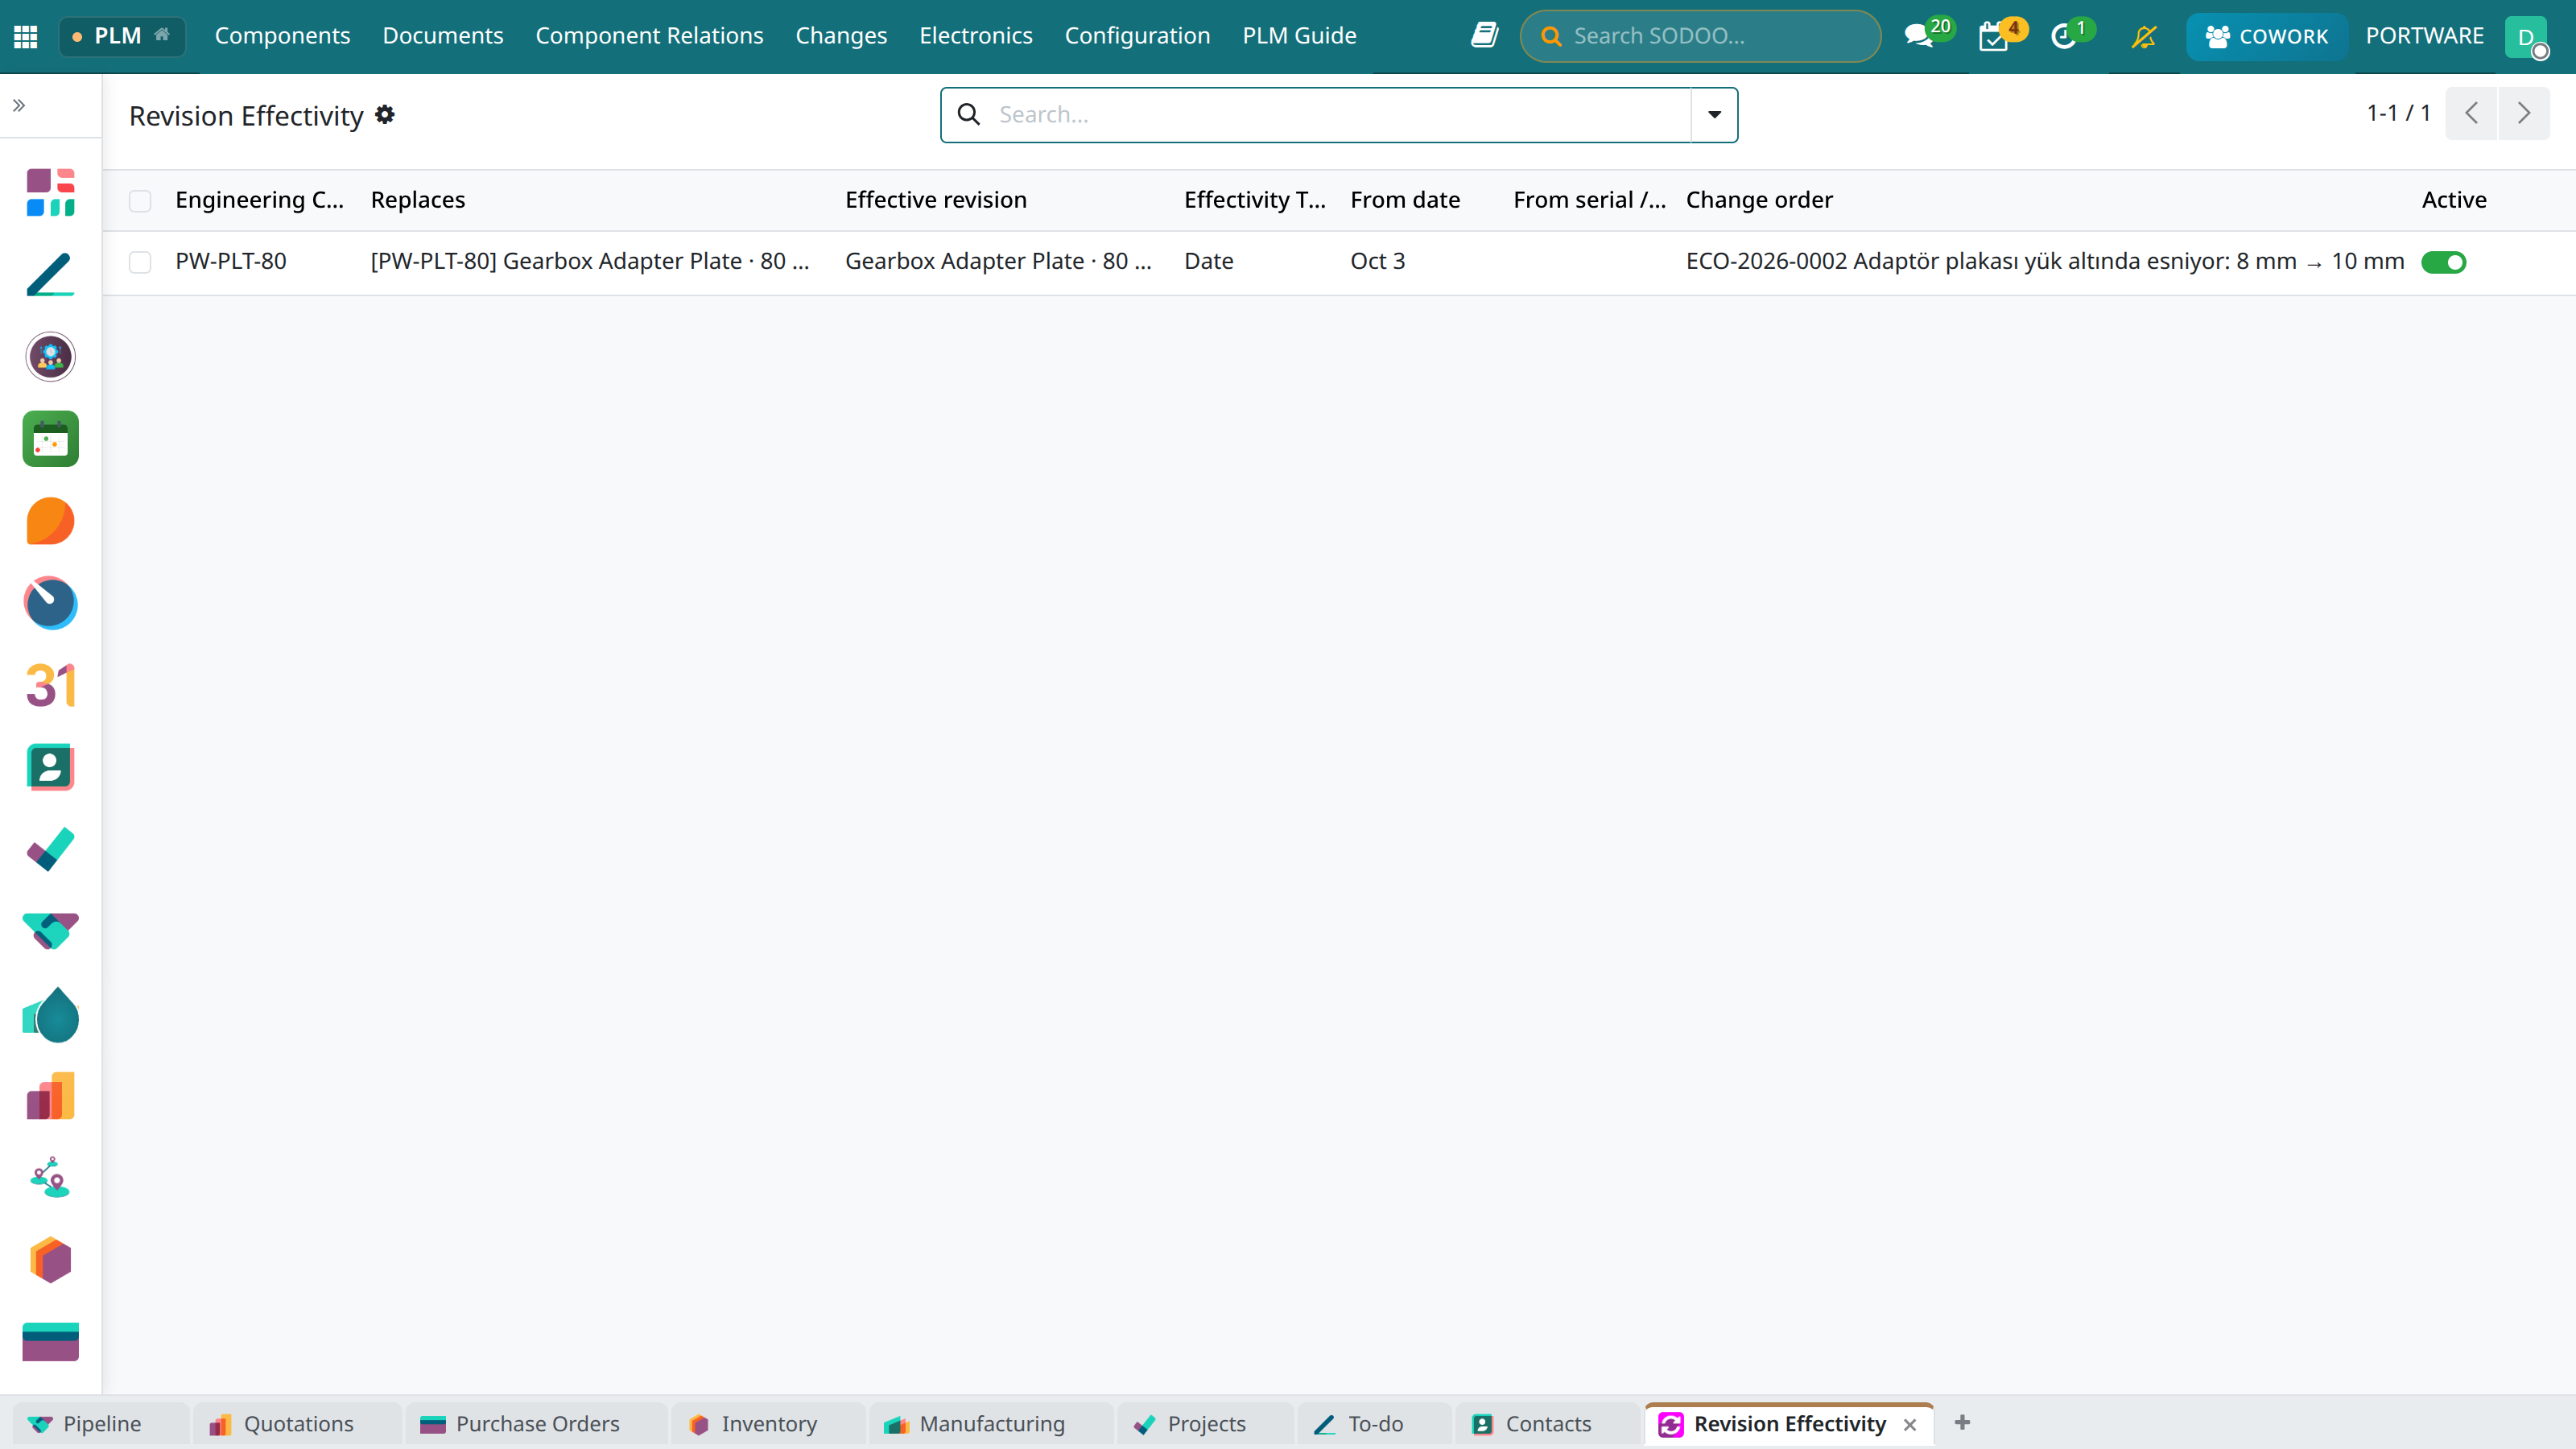The image size is (2576, 1449).
Task: Open the green calendar app in sidebar
Action: [x=51, y=439]
